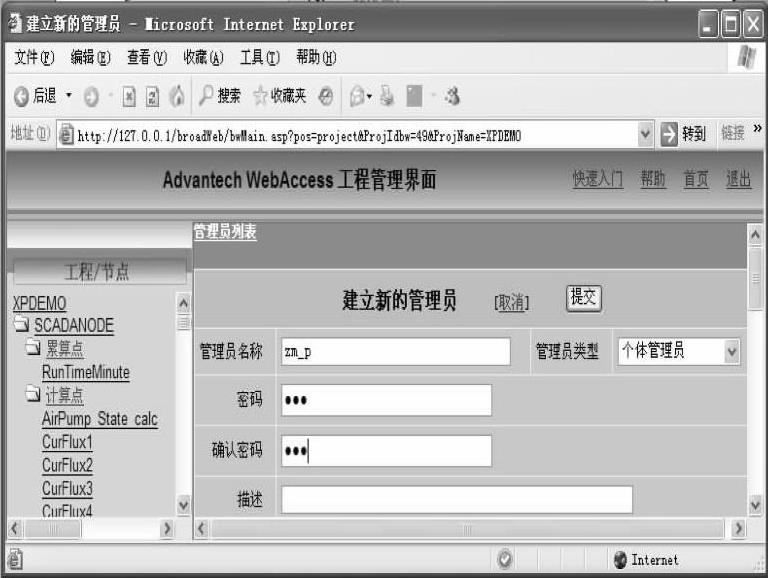
Task: Click the 累算点 folder icon
Action: click(x=33, y=347)
